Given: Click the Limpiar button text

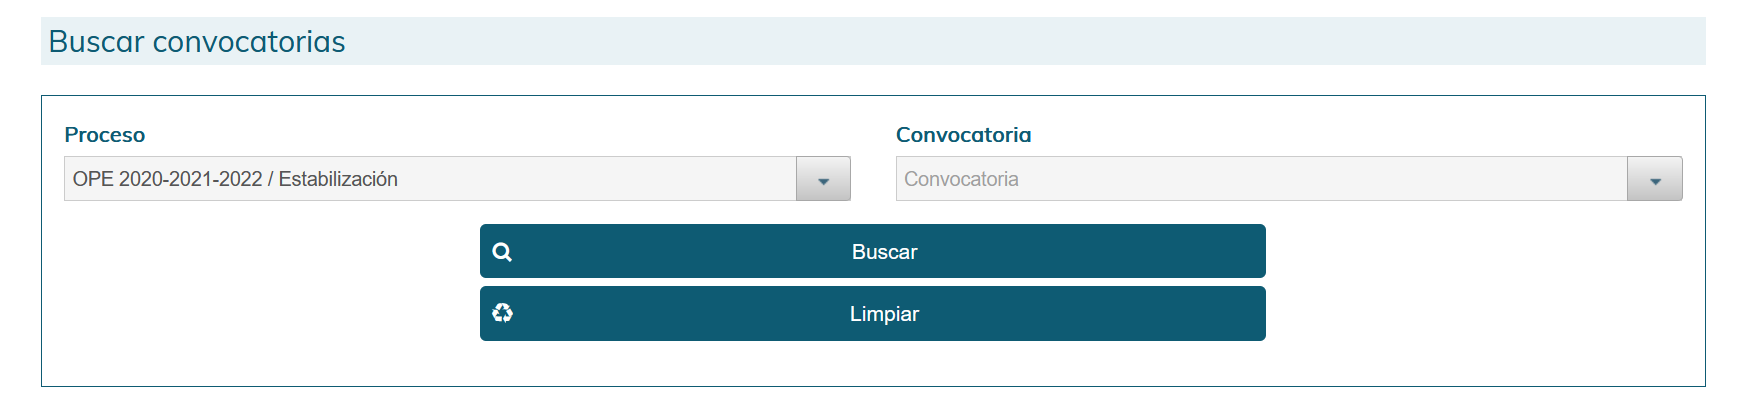Looking at the screenshot, I should (x=884, y=314).
